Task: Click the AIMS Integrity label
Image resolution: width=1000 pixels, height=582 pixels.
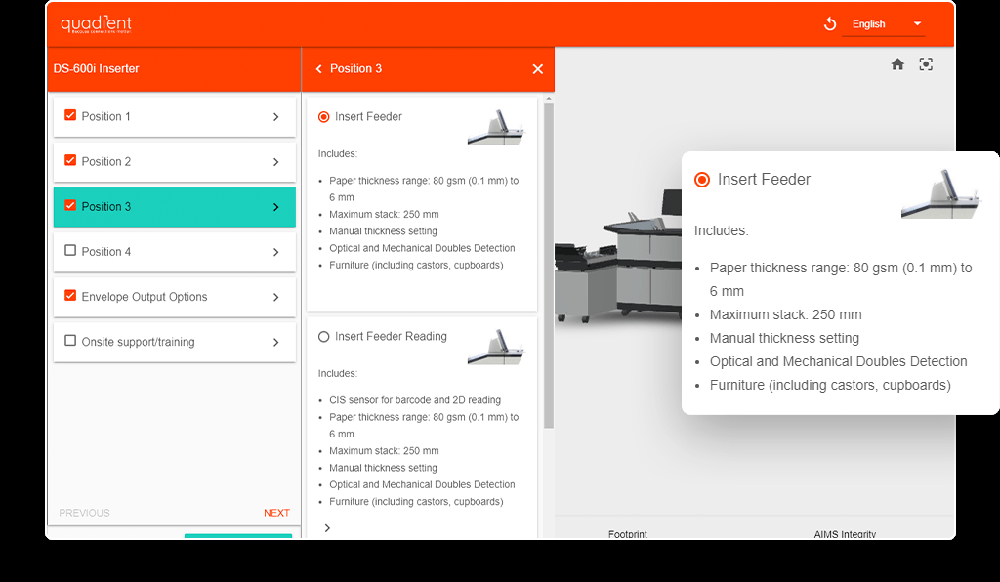Action: (844, 534)
